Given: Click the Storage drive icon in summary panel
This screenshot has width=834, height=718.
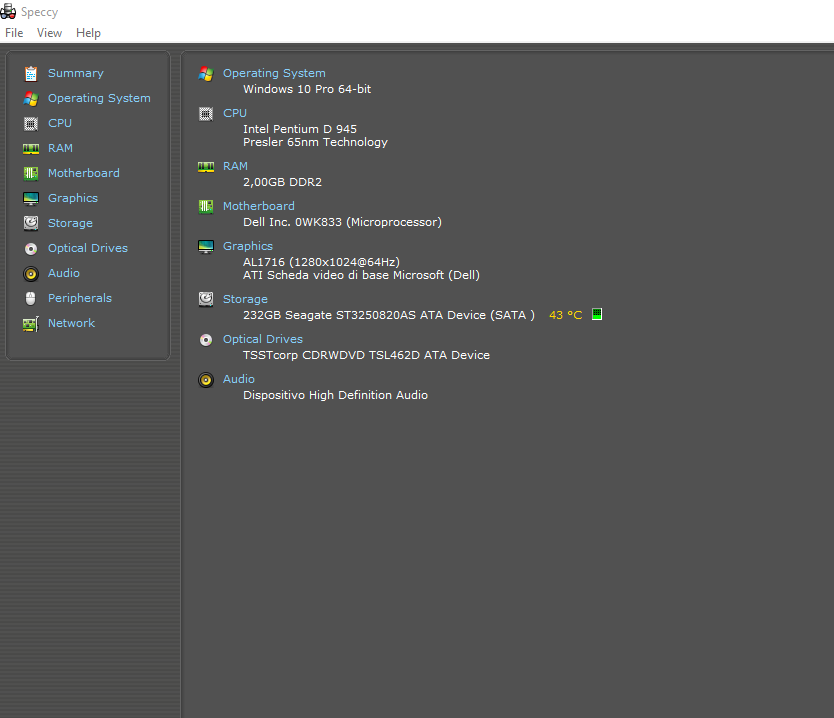Looking at the screenshot, I should [x=206, y=299].
